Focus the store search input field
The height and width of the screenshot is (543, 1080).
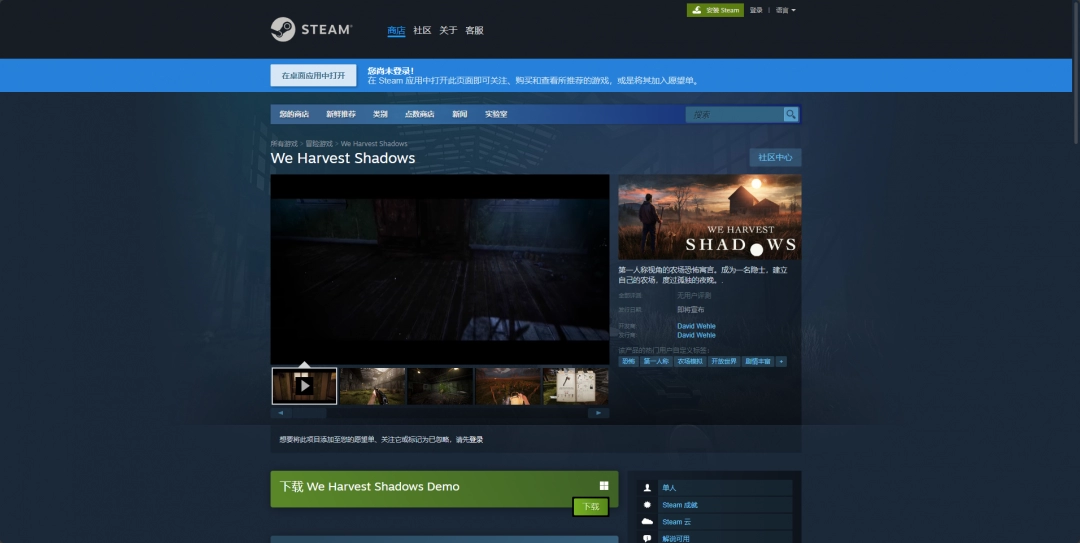[734, 114]
